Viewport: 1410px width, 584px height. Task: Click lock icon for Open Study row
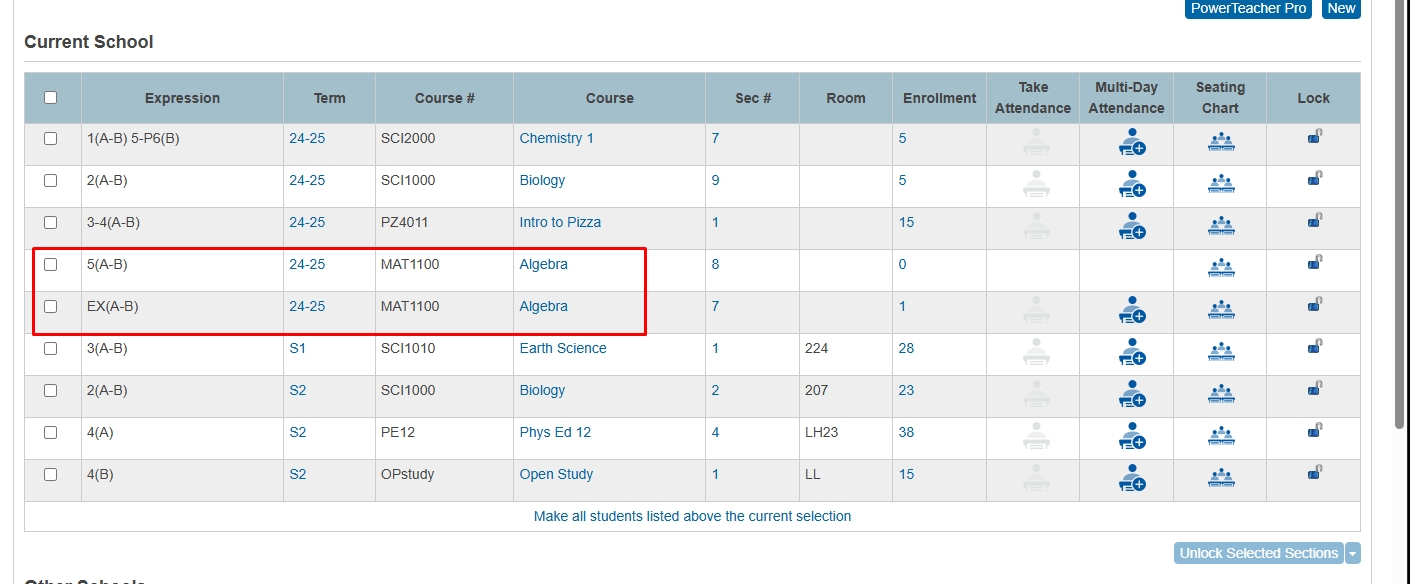pos(1314,476)
